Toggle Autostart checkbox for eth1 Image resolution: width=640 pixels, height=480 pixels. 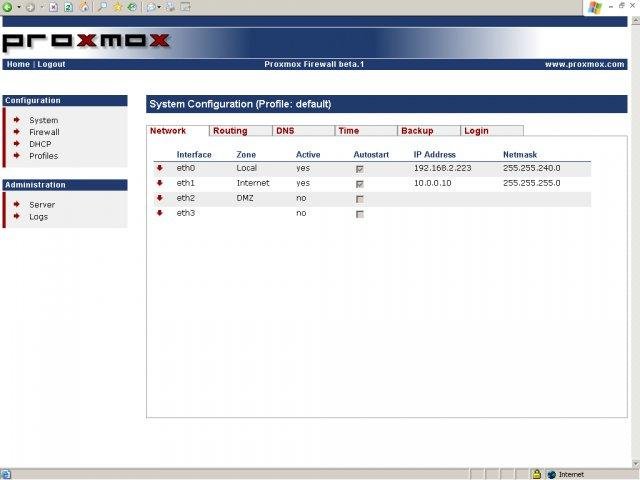[x=360, y=184]
